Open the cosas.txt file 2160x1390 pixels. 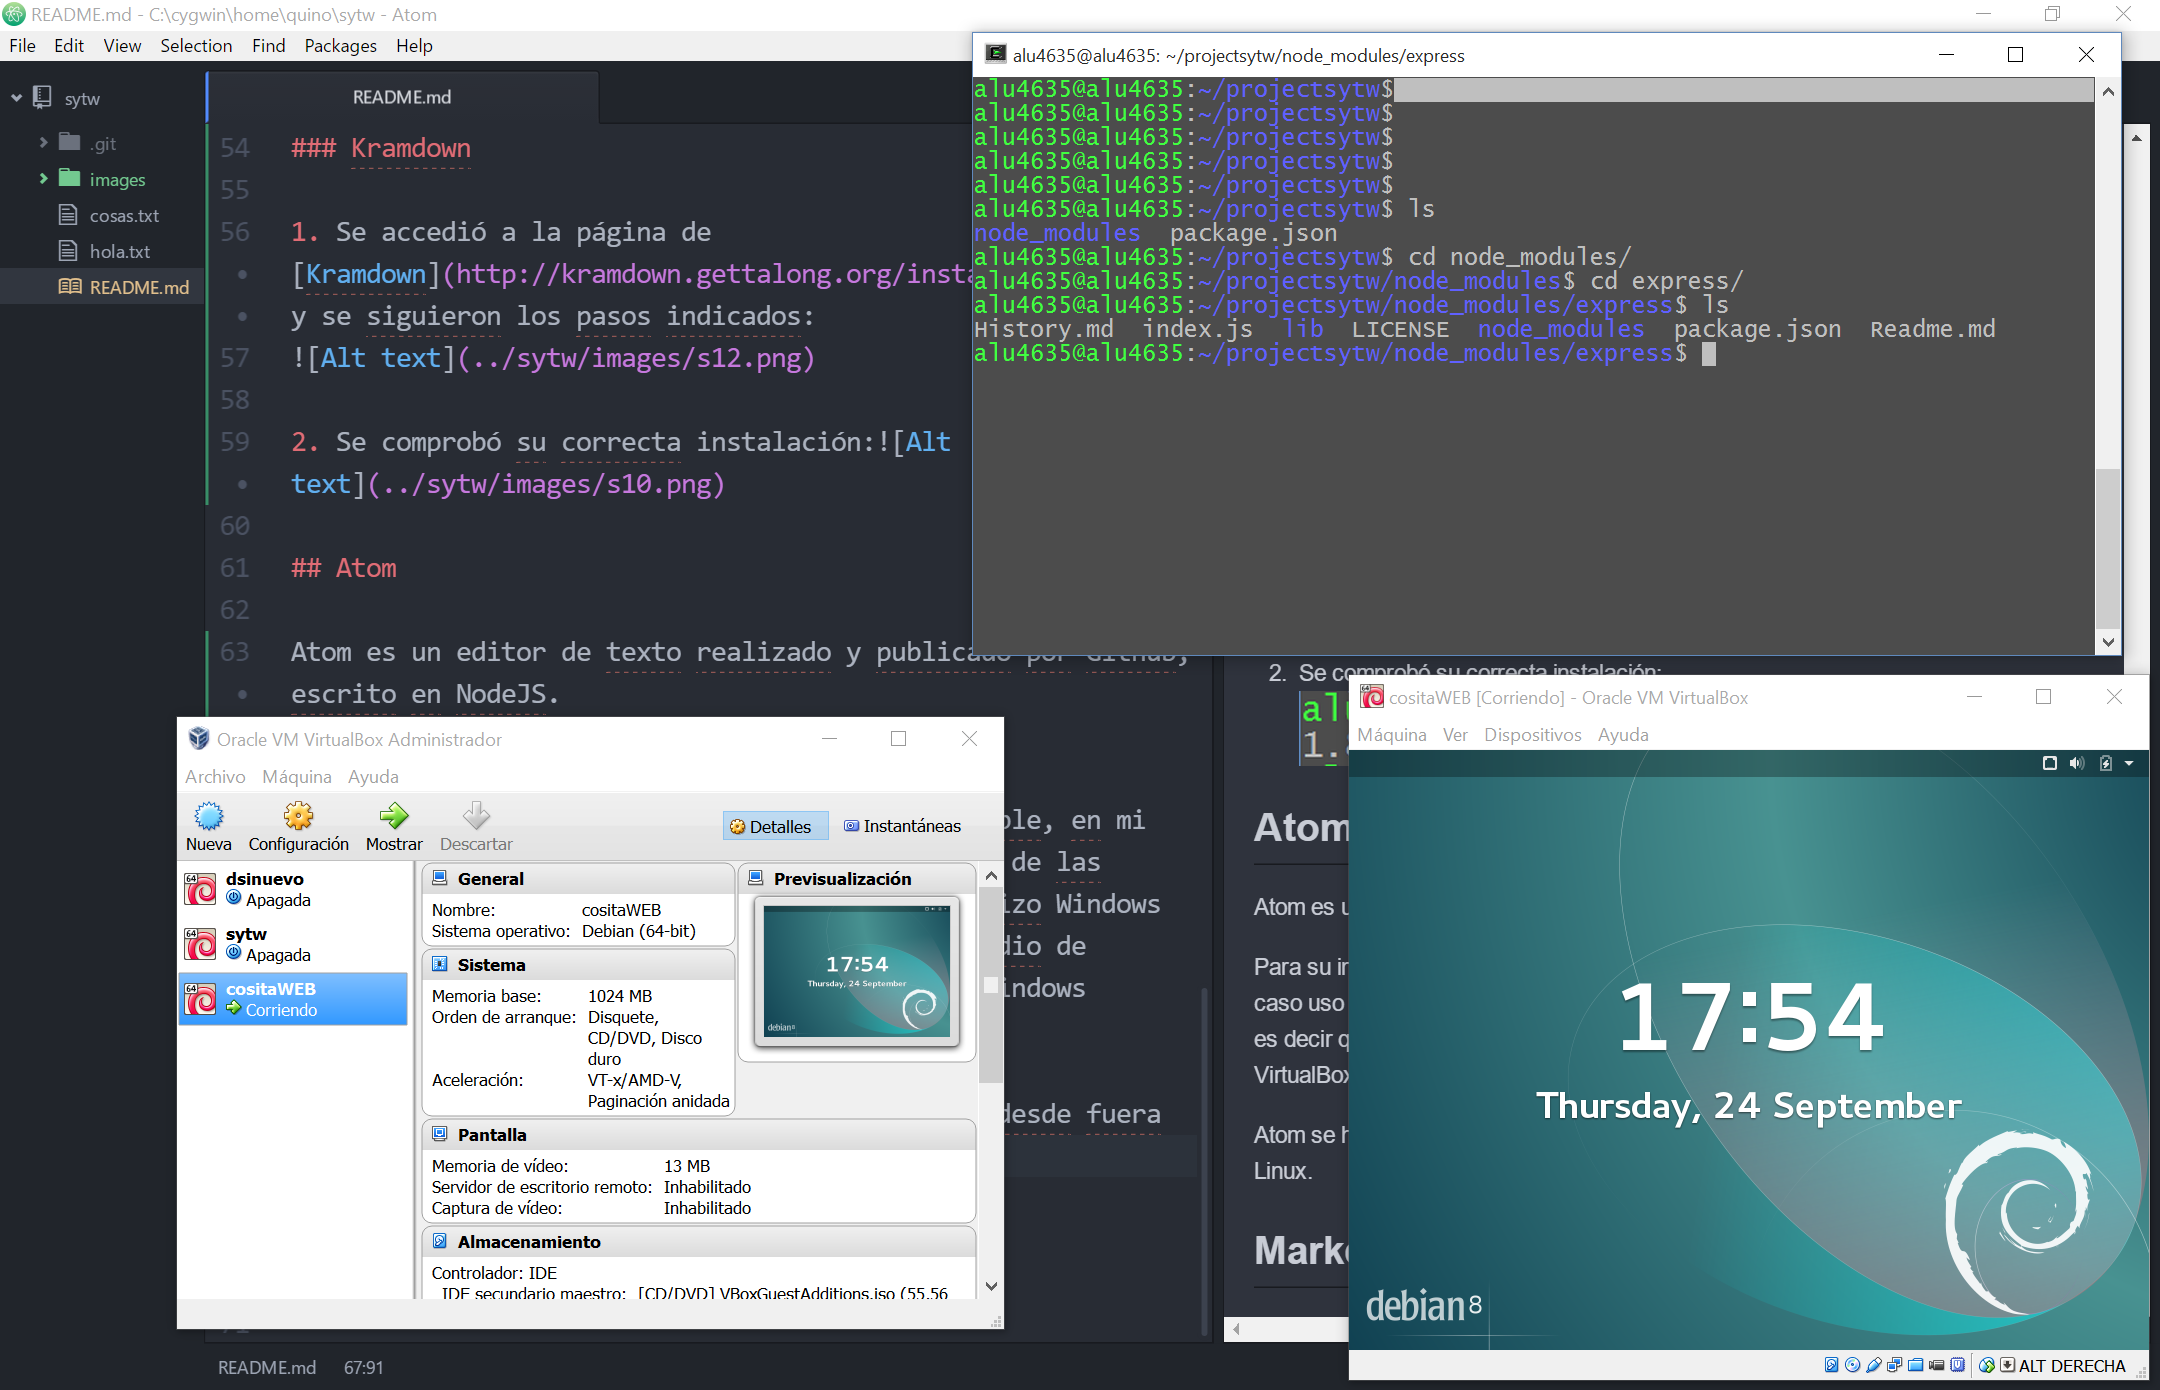point(124,216)
